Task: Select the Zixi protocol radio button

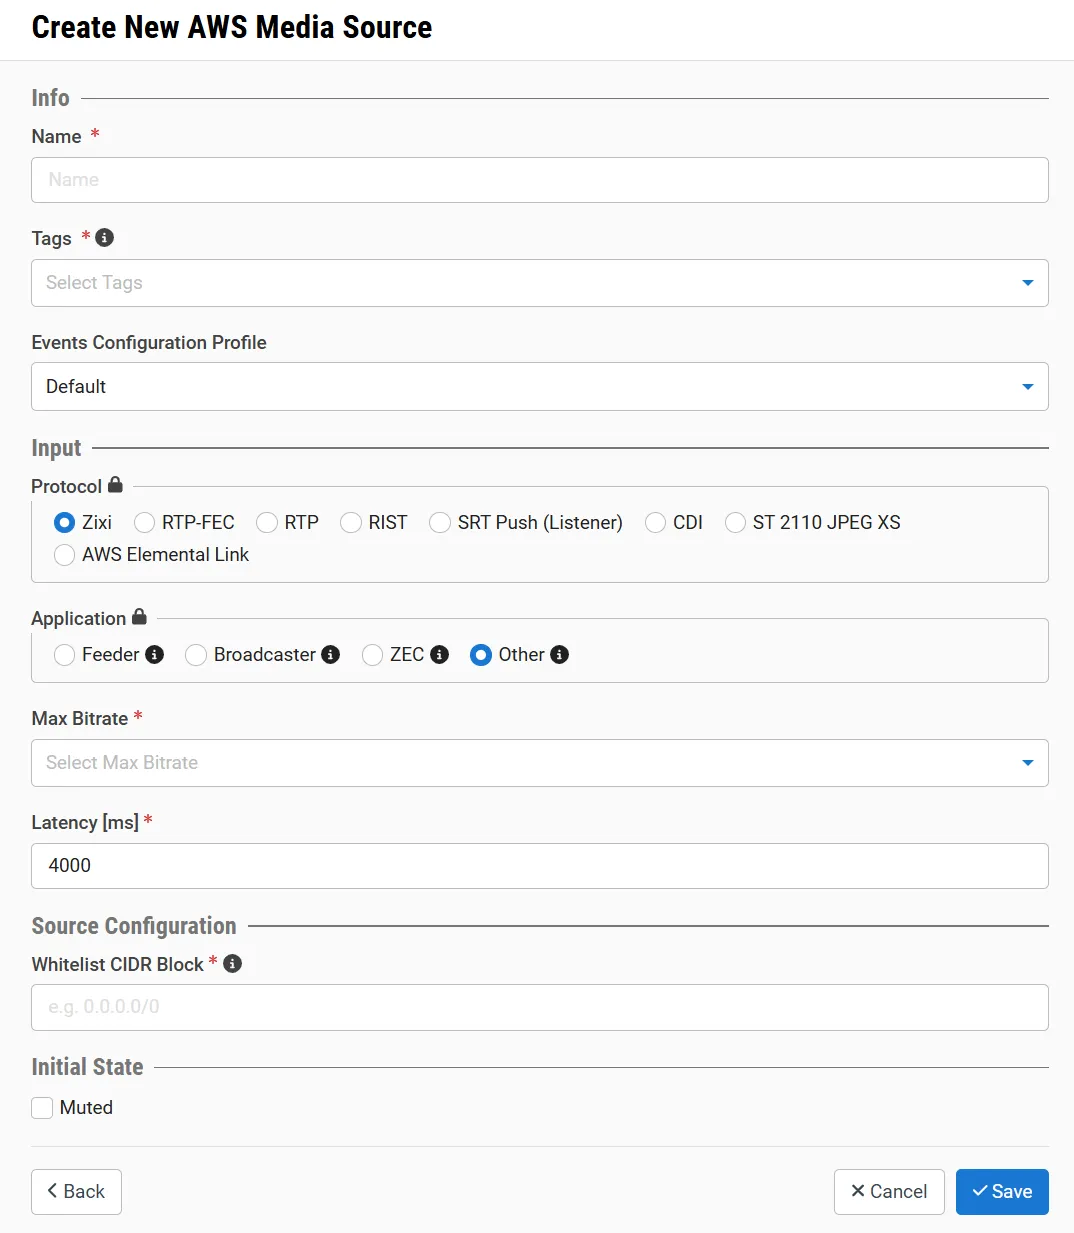Action: 65,523
